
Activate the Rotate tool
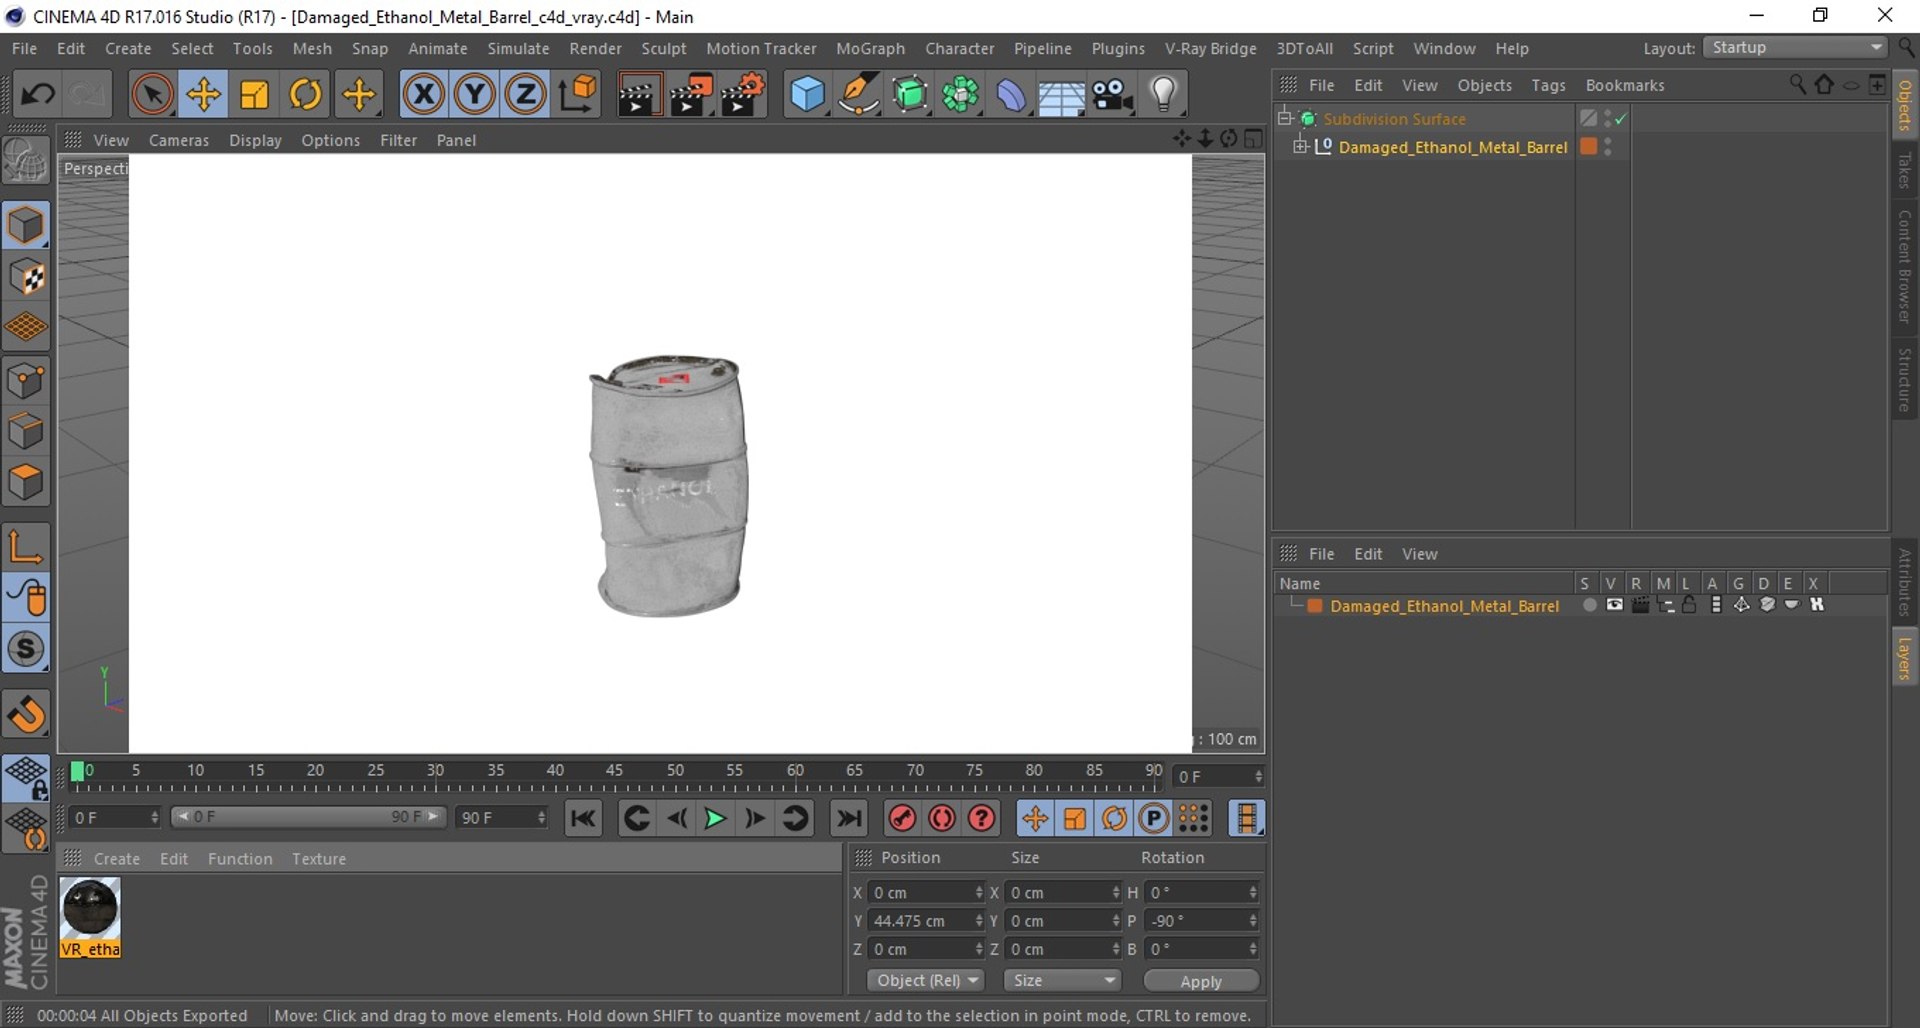click(x=306, y=94)
